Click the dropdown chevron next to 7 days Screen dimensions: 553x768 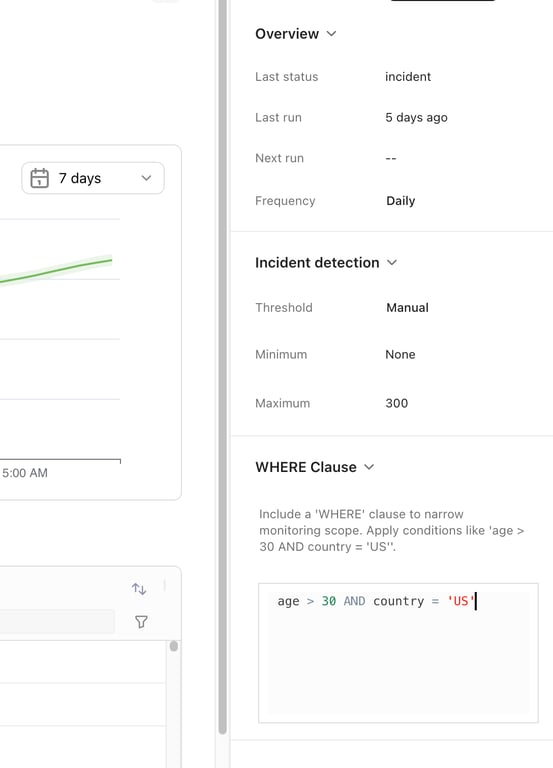click(x=146, y=178)
